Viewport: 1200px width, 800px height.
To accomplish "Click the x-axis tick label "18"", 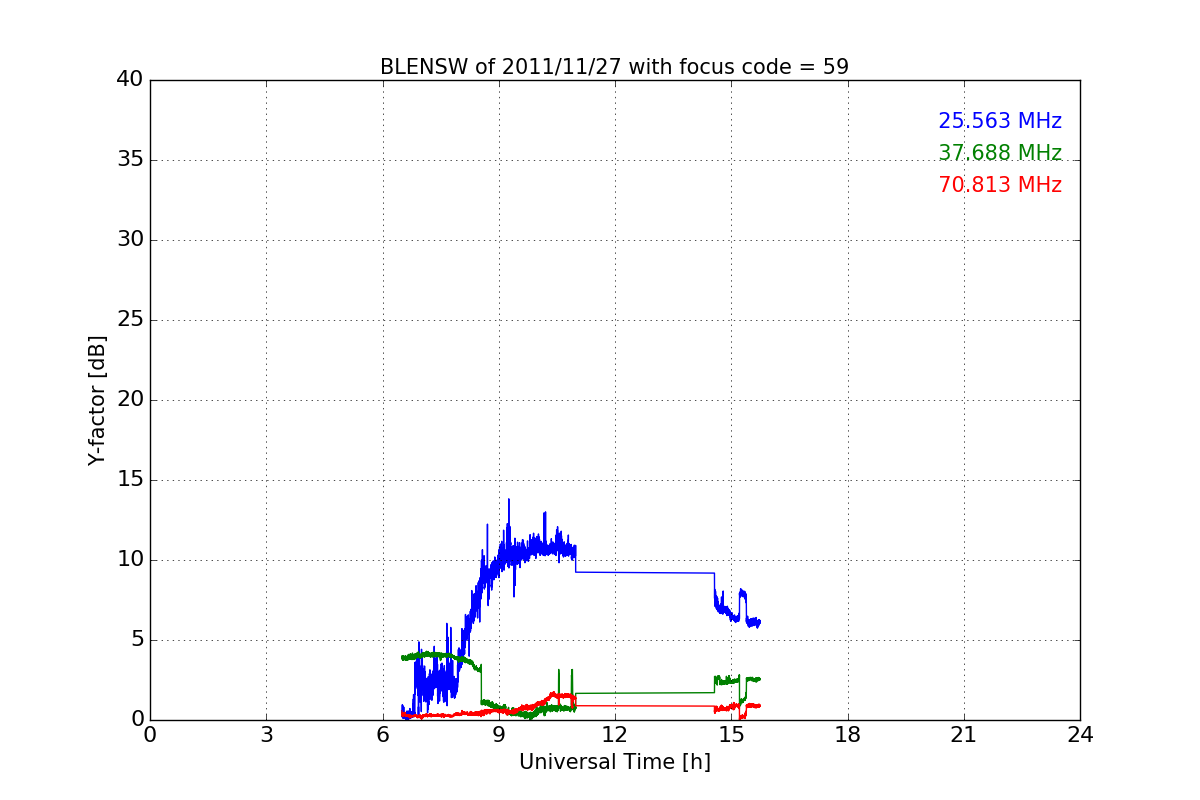I will (848, 735).
